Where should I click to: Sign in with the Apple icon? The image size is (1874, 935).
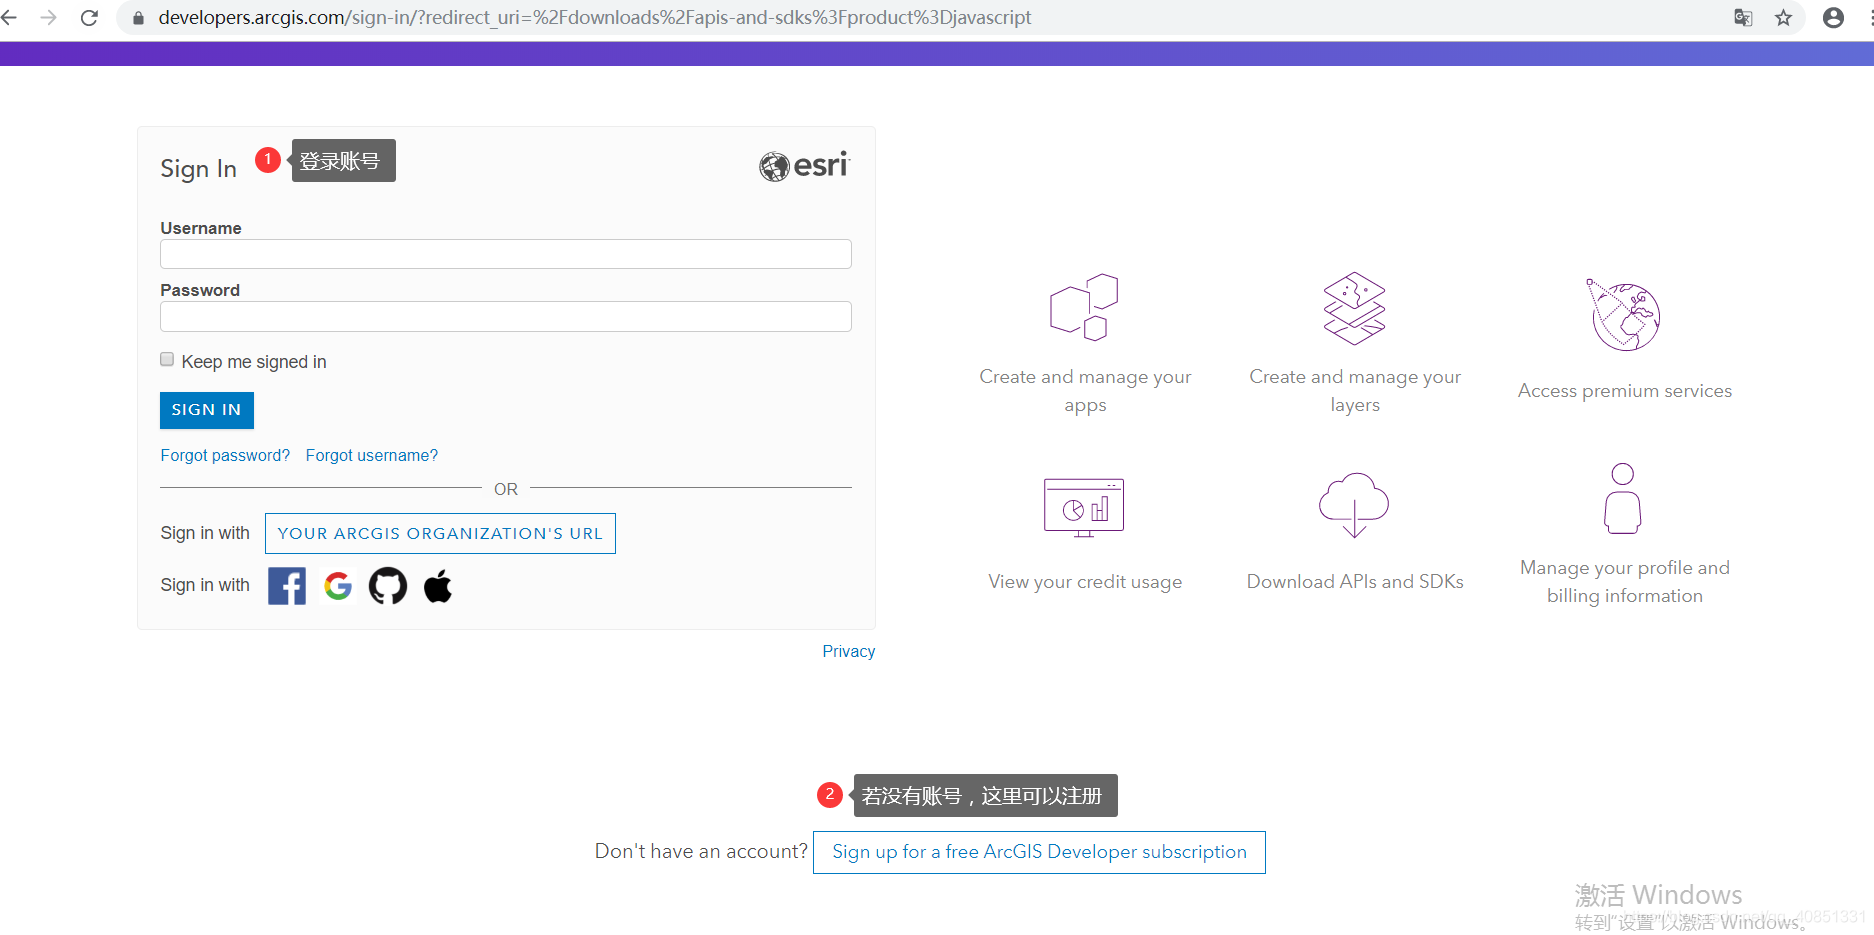pos(438,586)
